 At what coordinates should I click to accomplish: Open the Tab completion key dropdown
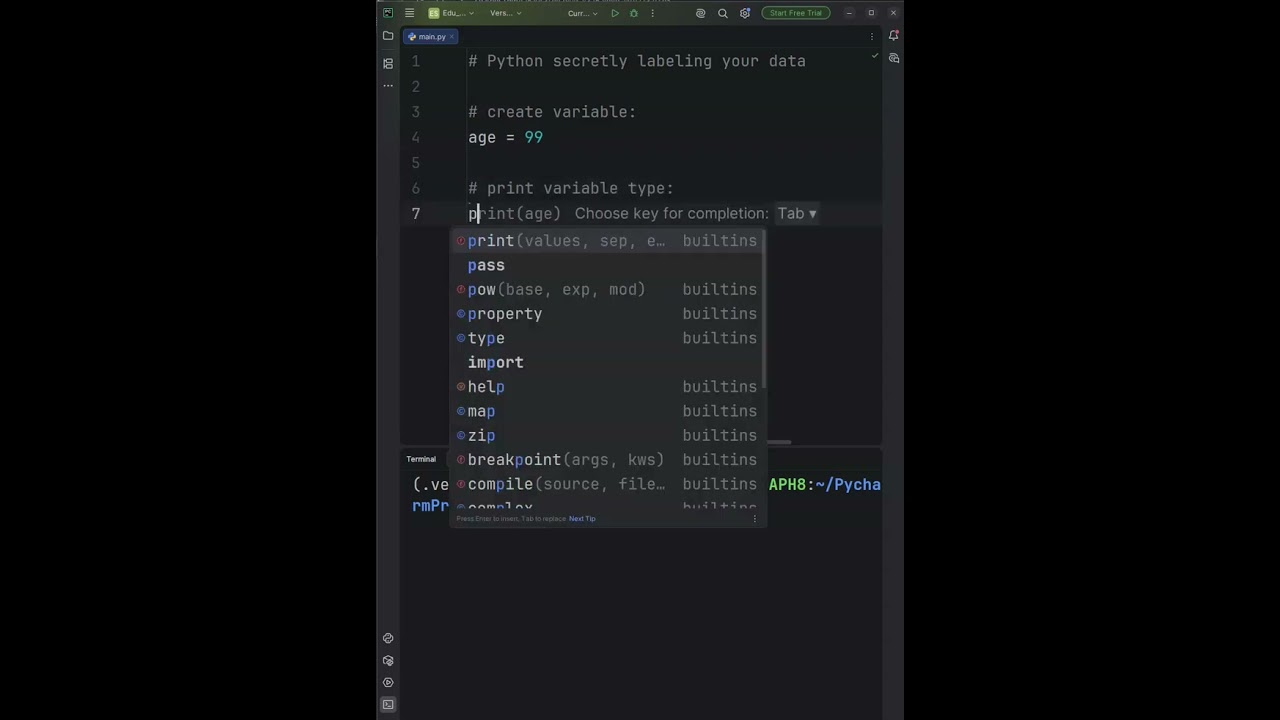point(797,213)
